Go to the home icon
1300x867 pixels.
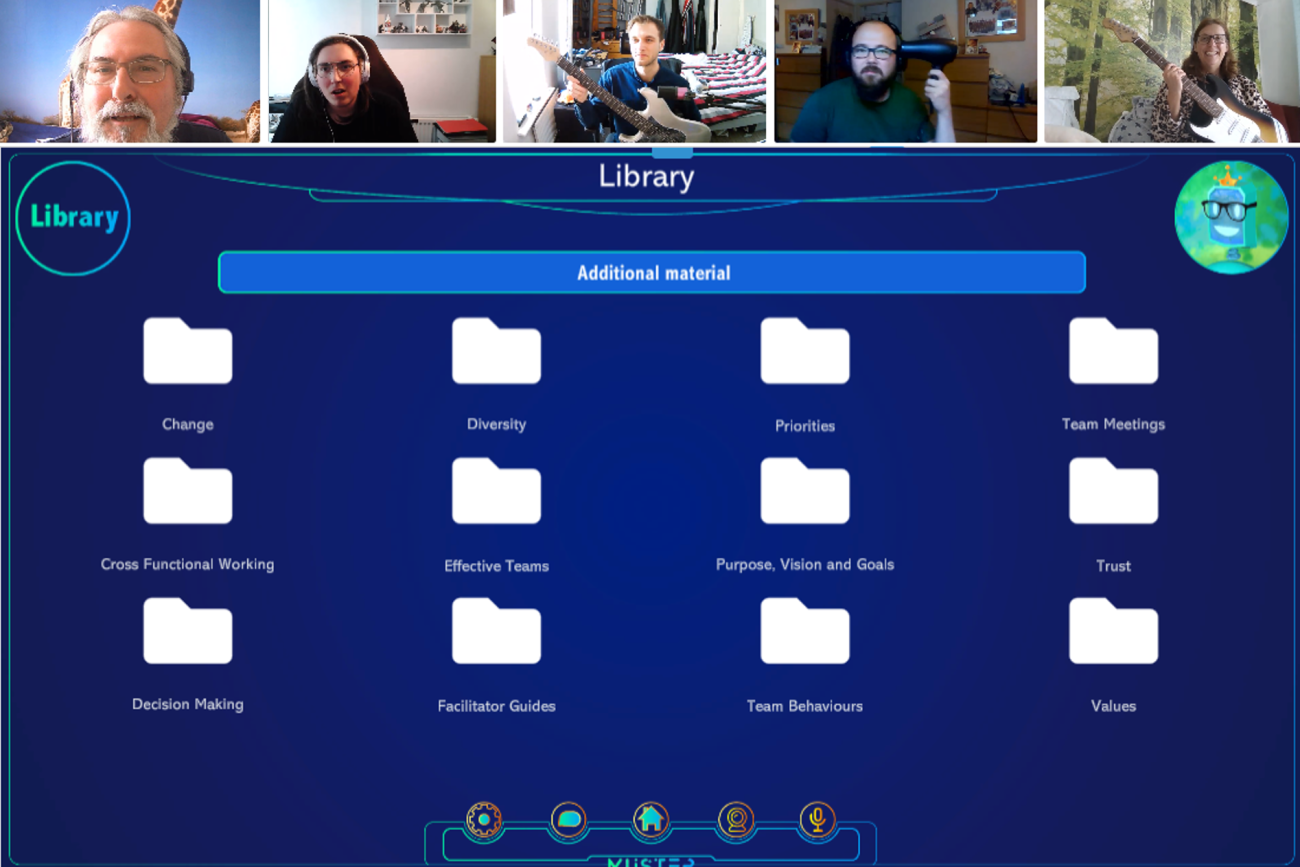pyautogui.click(x=651, y=820)
